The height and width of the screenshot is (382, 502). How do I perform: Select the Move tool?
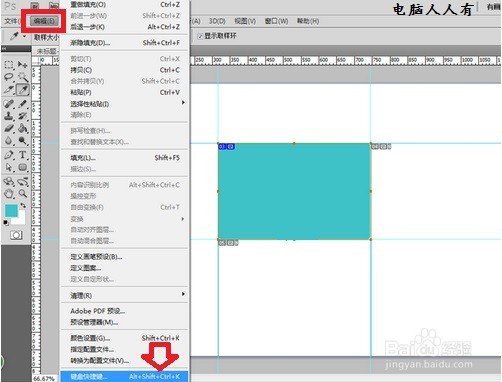23,64
